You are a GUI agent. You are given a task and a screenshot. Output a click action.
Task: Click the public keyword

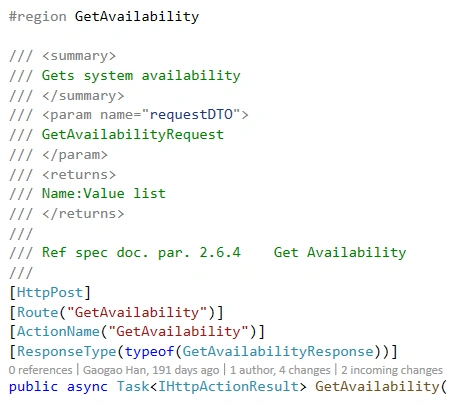tap(33, 387)
